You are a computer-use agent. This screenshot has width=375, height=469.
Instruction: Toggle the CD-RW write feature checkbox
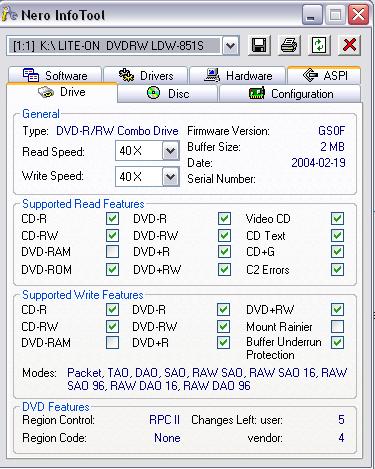[x=112, y=326]
